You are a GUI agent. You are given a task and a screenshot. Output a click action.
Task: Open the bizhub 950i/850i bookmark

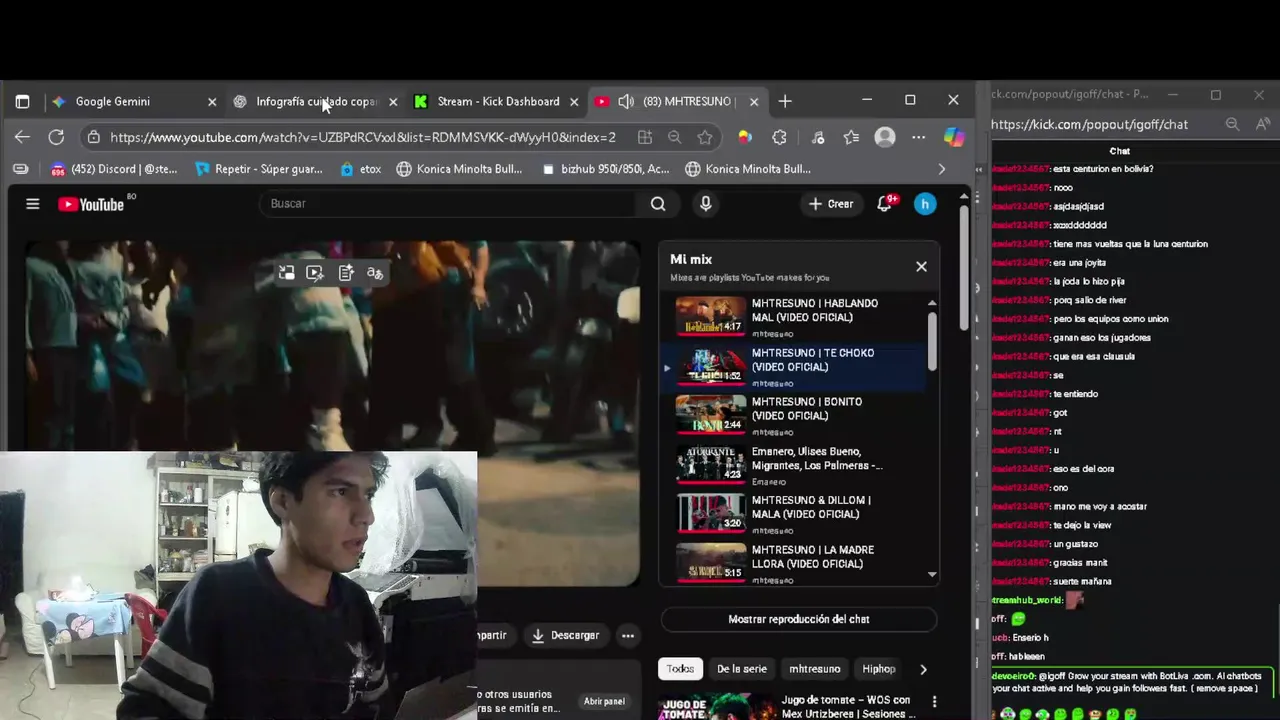pos(605,169)
